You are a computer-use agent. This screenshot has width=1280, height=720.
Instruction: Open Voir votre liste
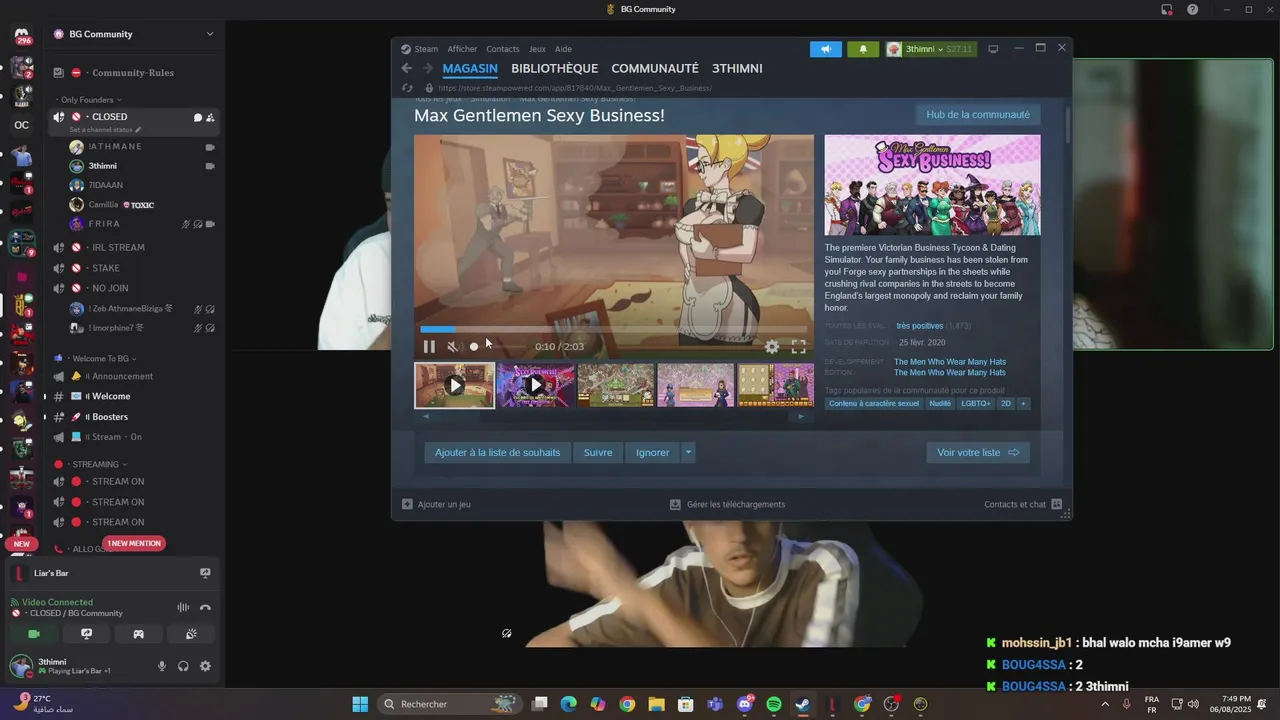978,452
